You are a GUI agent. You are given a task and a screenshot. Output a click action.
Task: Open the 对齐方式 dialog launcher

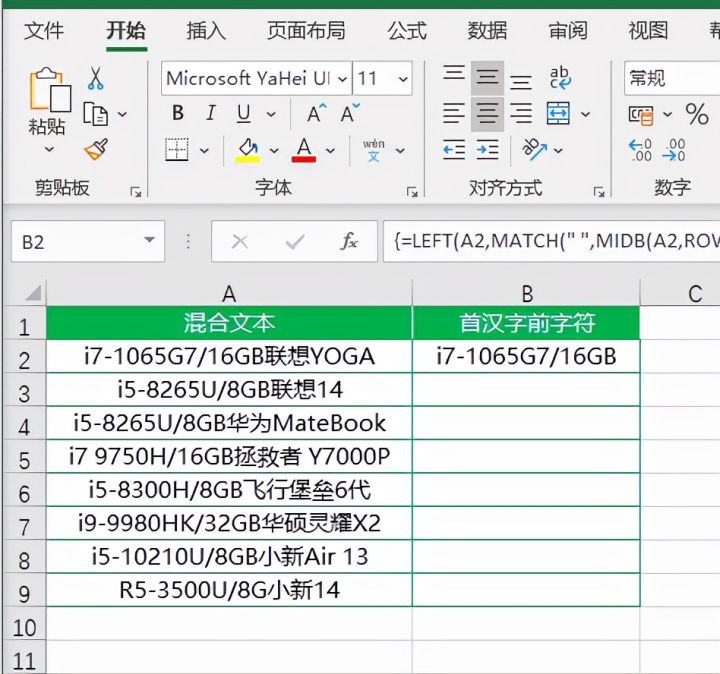click(599, 192)
